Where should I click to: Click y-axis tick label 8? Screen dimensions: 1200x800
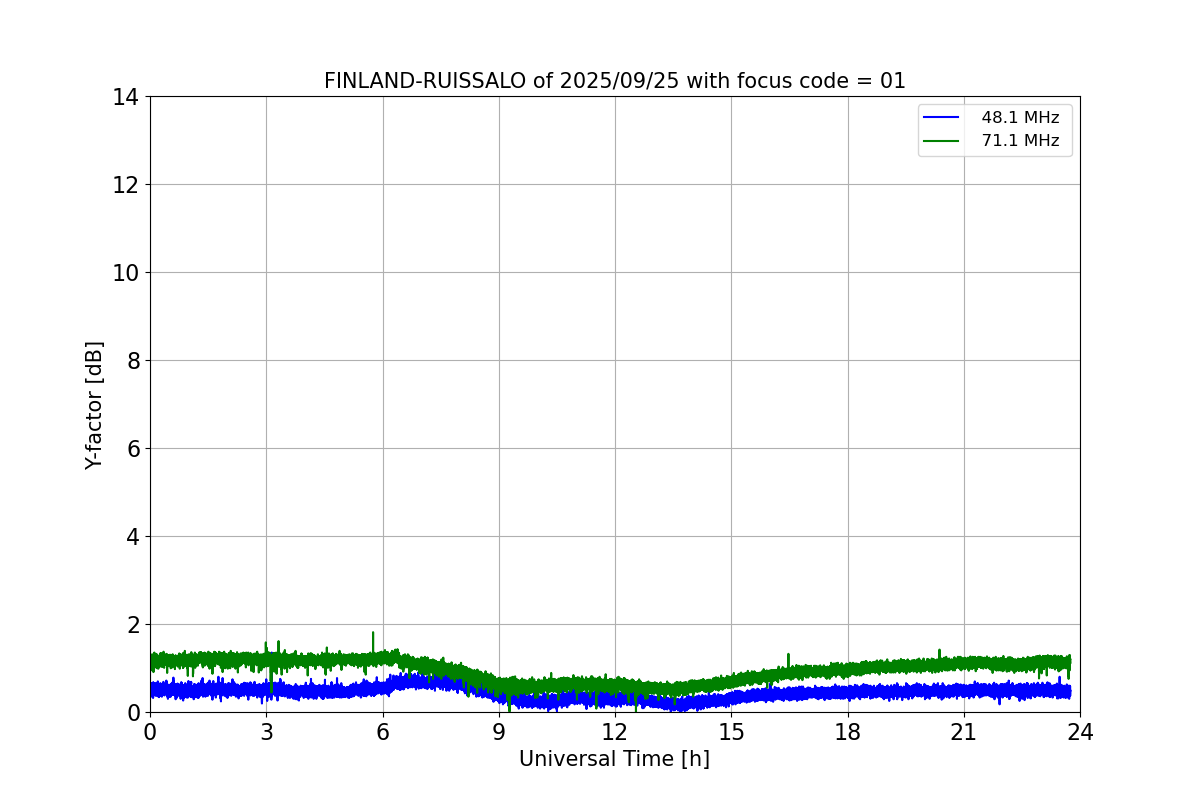pyautogui.click(x=133, y=361)
